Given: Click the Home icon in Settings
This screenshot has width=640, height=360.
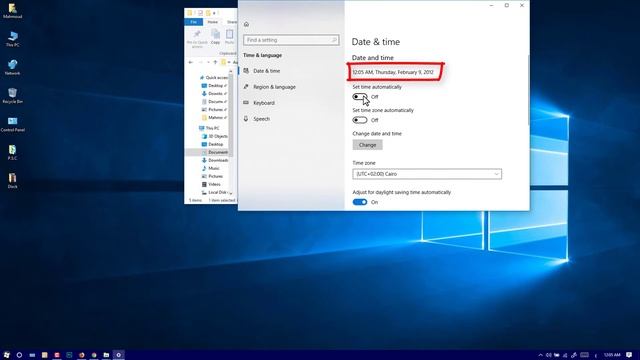Looking at the screenshot, I should coord(246,24).
